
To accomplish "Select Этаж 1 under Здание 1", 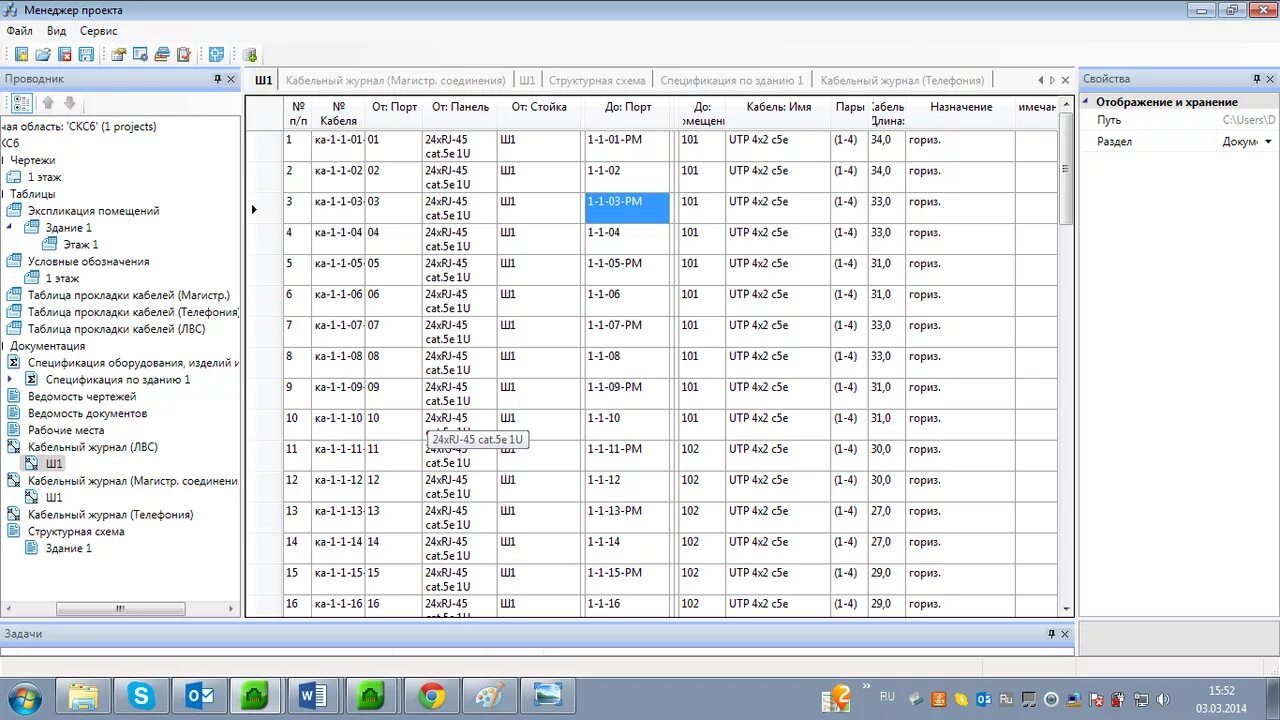I will click(x=81, y=244).
